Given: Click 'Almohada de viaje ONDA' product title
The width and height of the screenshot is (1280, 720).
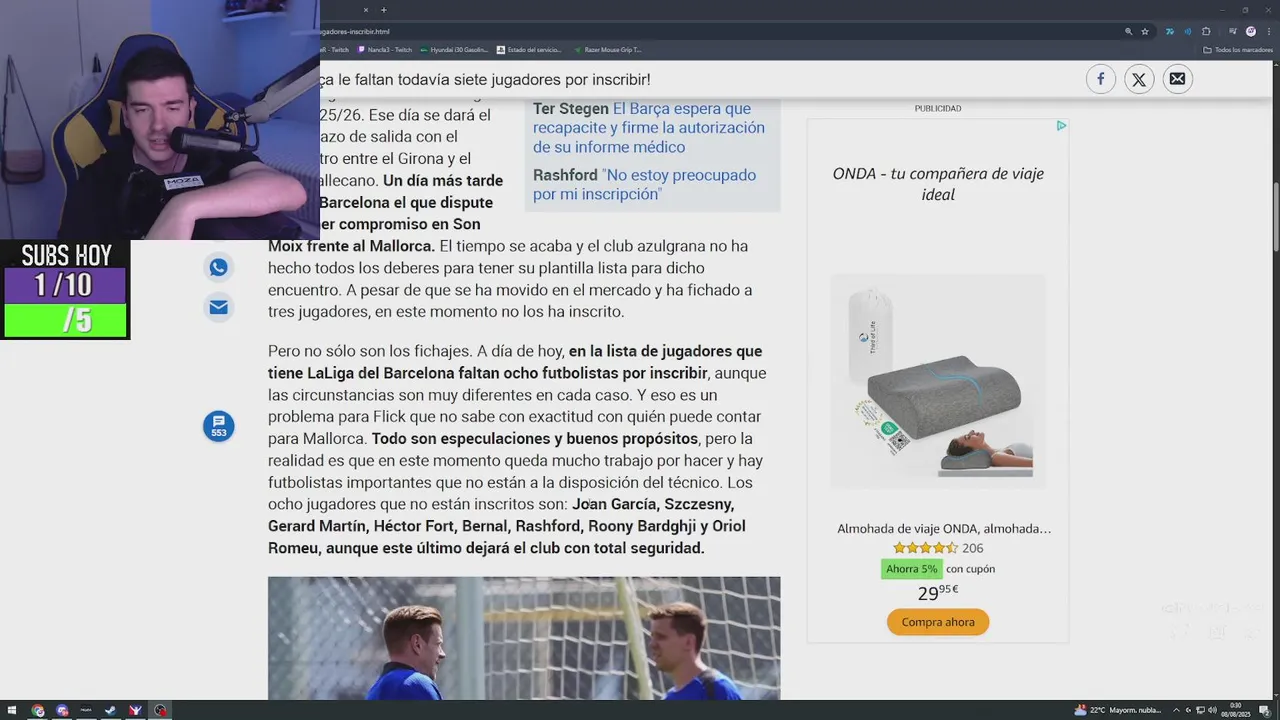Looking at the screenshot, I should (x=944, y=528).
